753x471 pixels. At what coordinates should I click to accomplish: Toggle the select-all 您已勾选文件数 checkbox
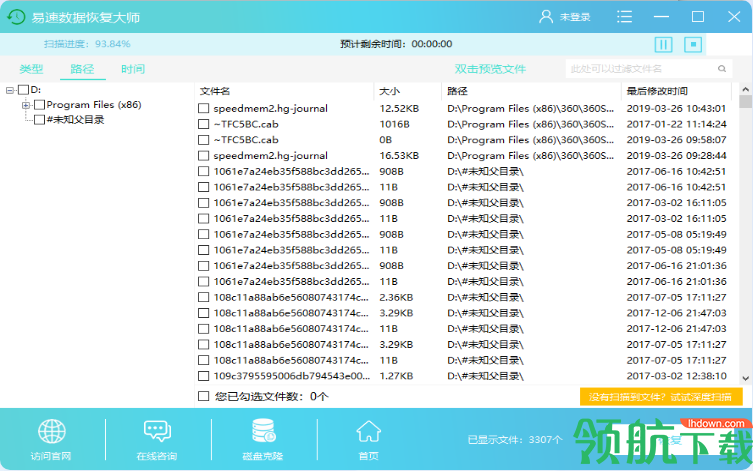click(204, 396)
